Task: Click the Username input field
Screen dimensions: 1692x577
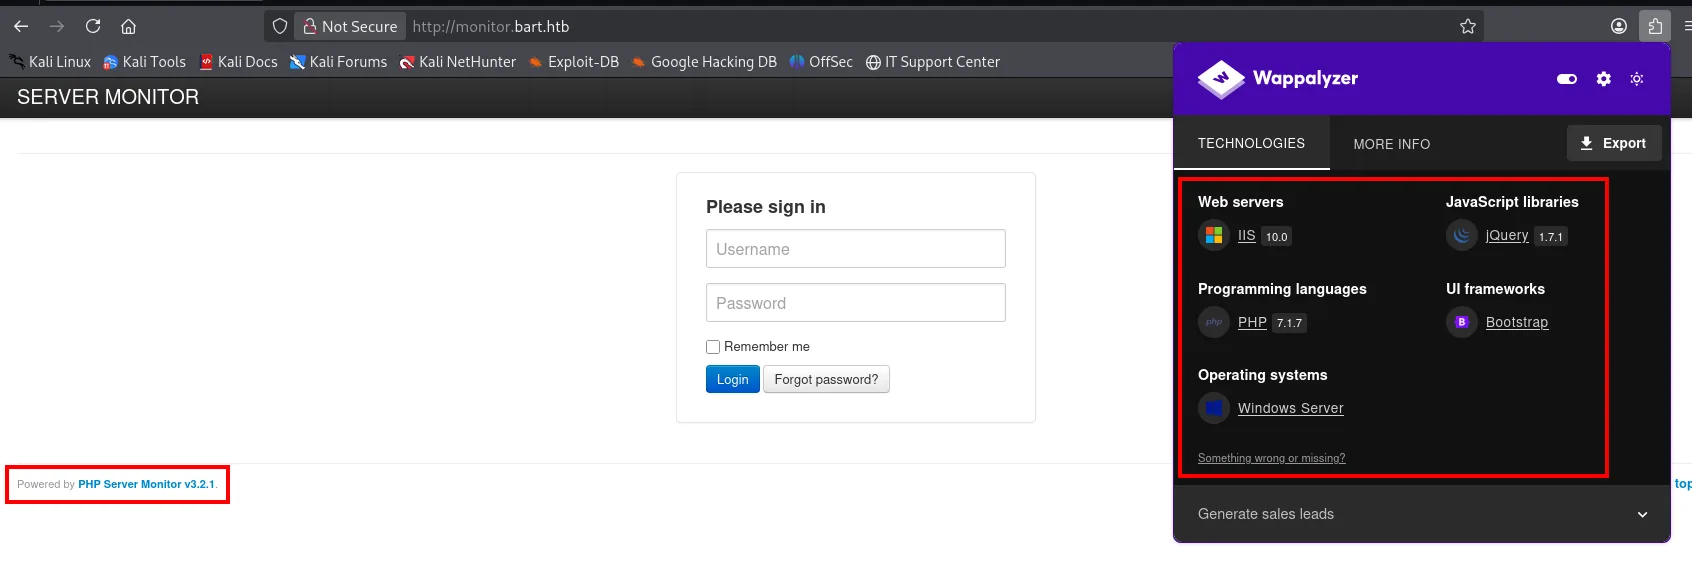Action: (855, 249)
